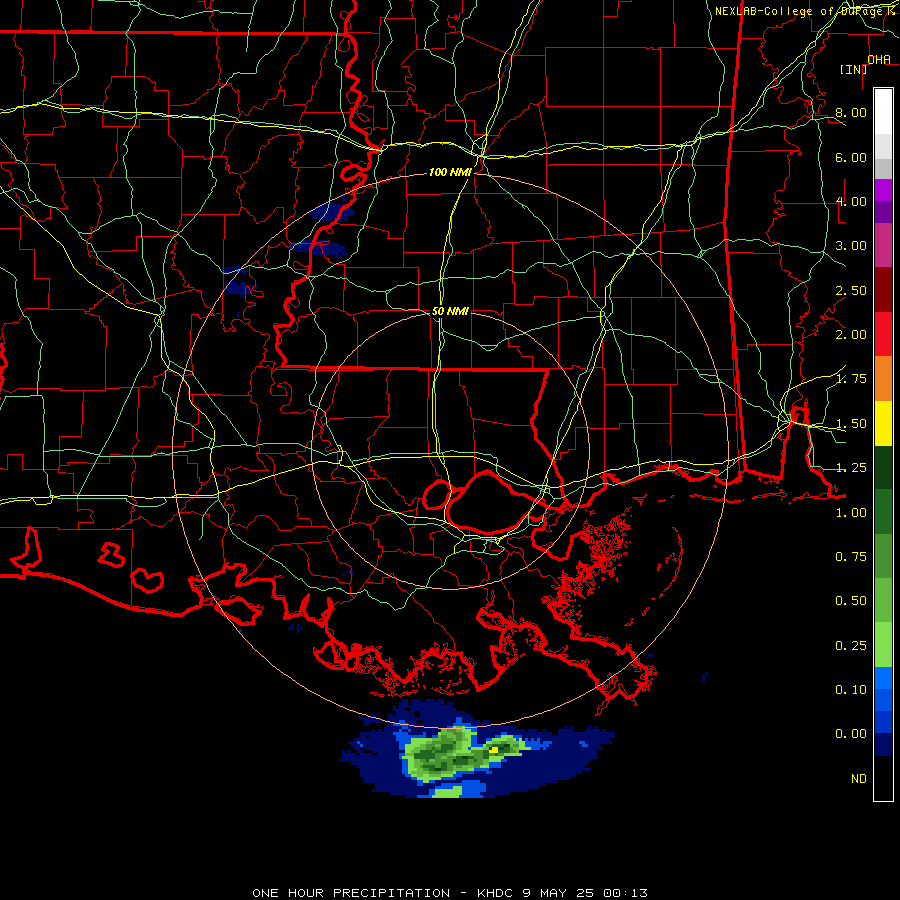Select the 2.50 legend value
The width and height of the screenshot is (900, 900).
[x=851, y=290]
